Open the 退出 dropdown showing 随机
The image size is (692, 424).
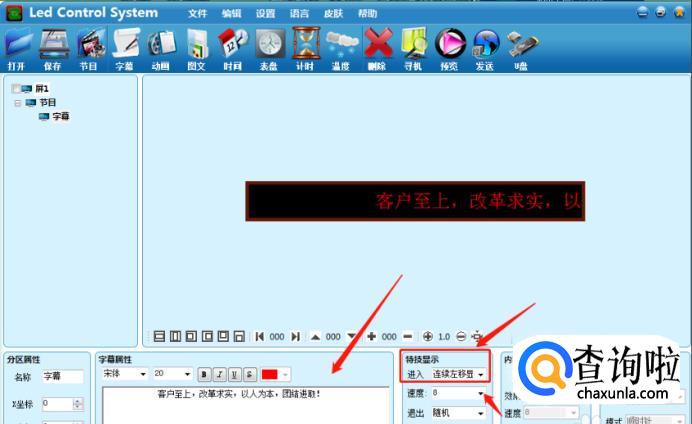coord(480,413)
